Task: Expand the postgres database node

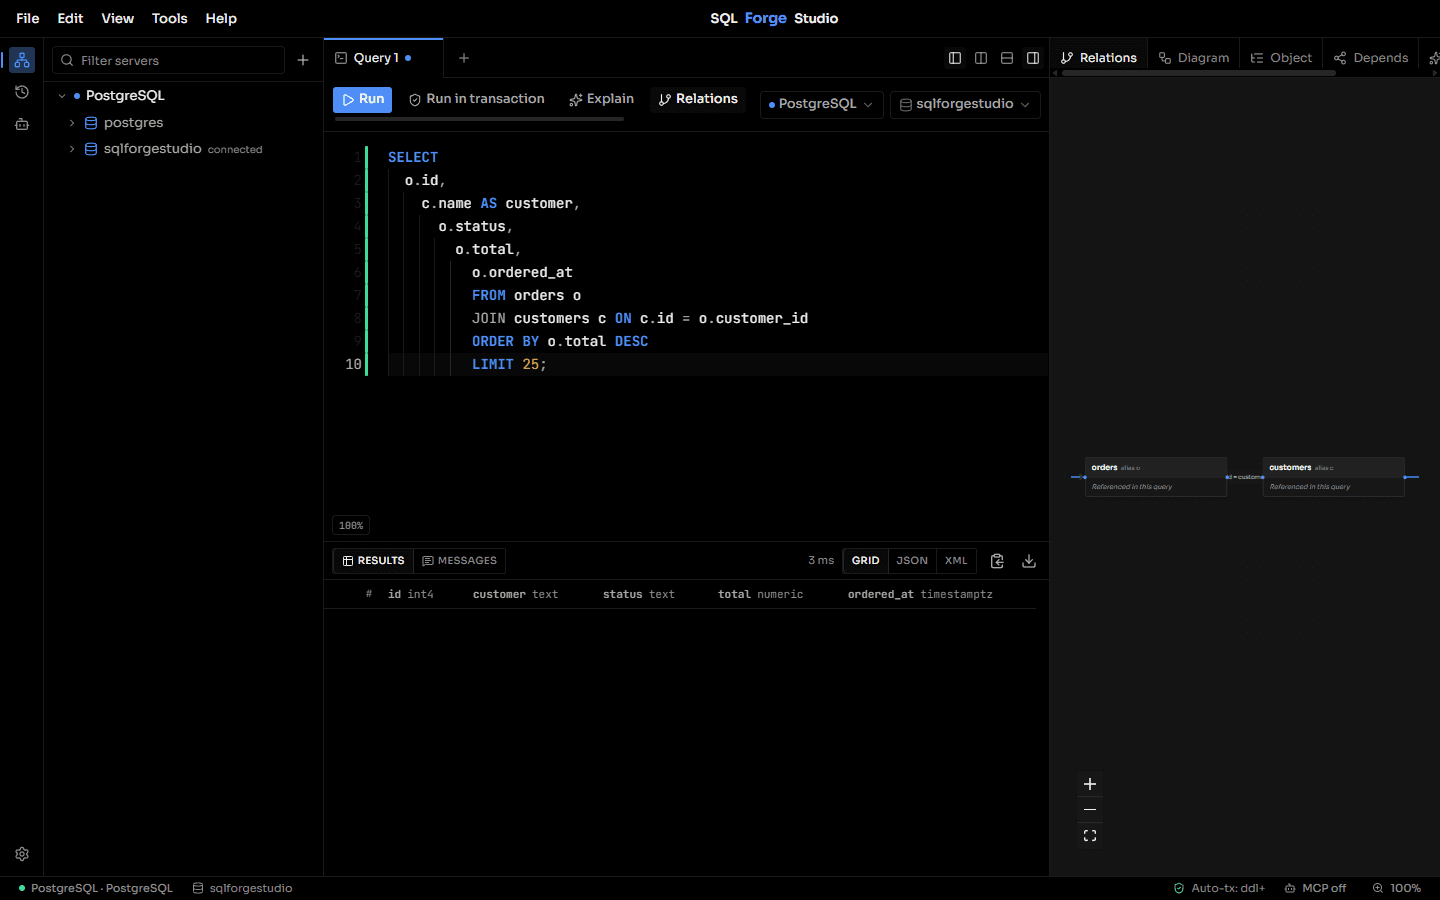Action: pos(72,123)
